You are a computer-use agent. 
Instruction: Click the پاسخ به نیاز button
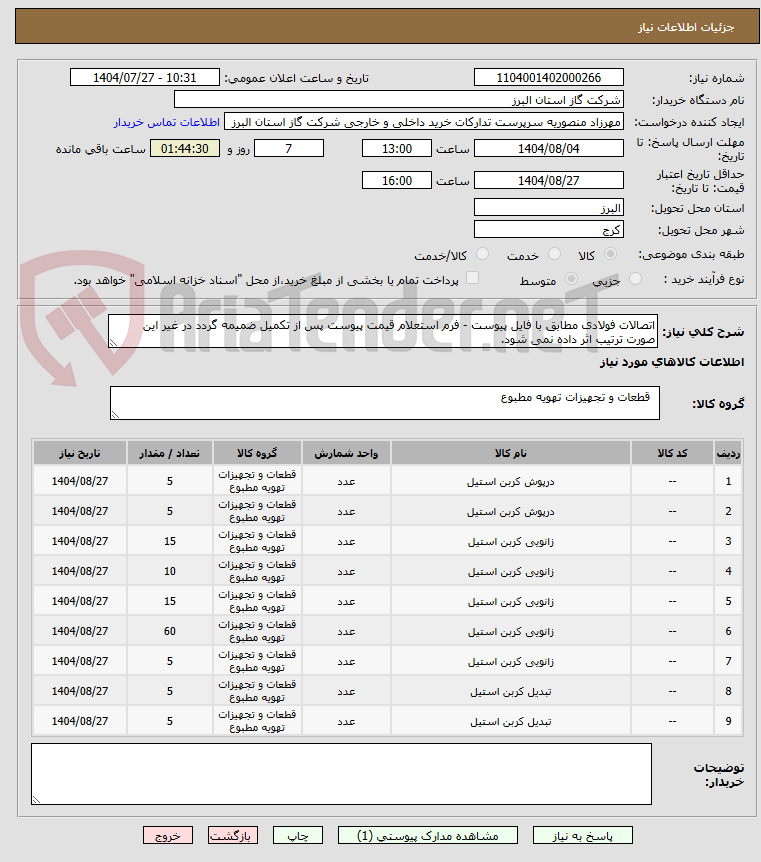[x=582, y=836]
